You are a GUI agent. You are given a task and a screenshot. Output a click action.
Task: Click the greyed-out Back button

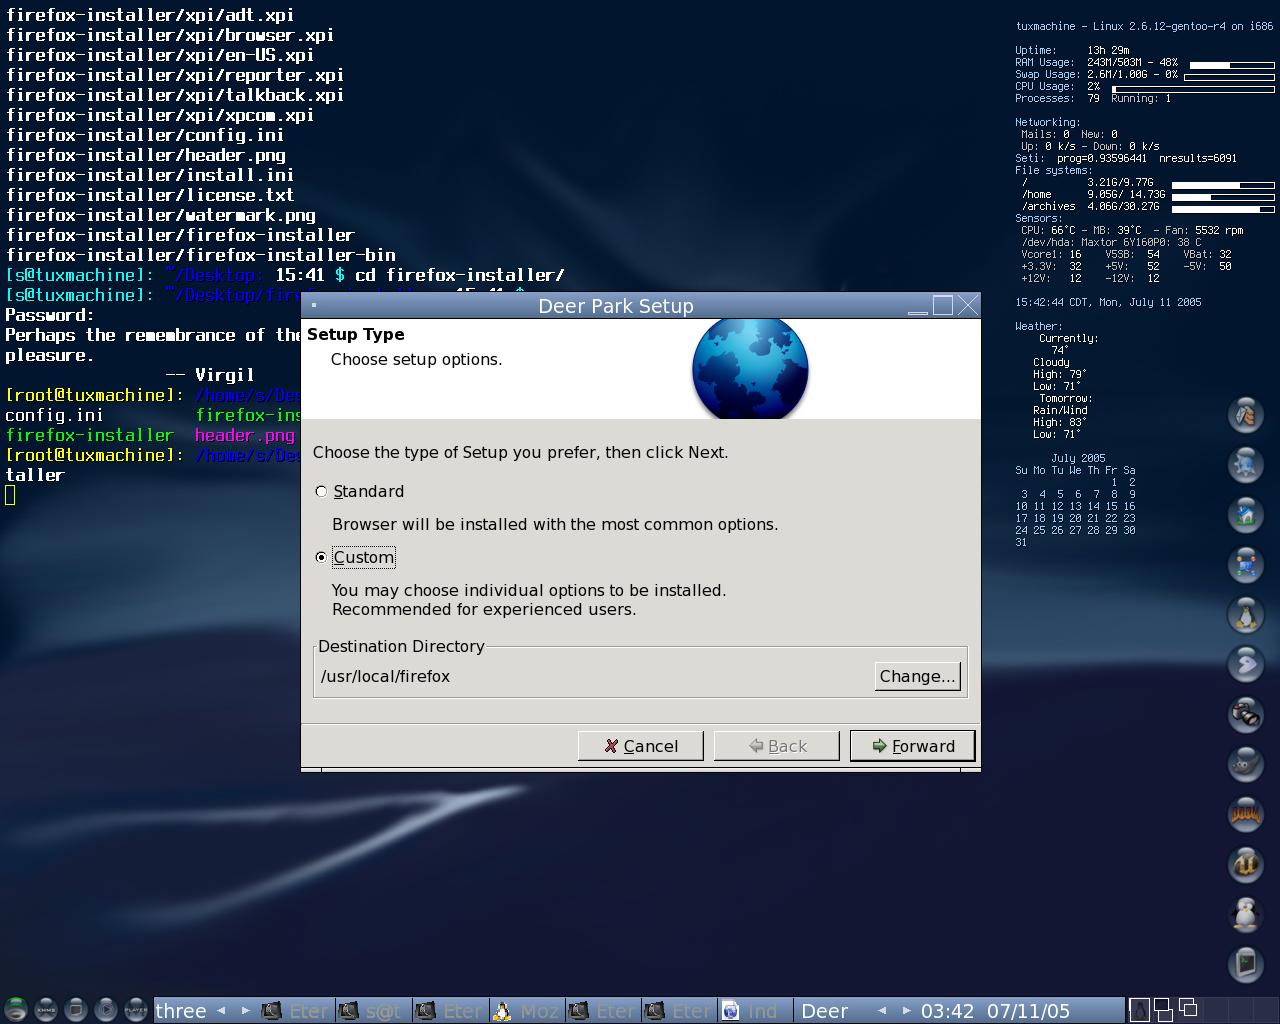pos(777,746)
